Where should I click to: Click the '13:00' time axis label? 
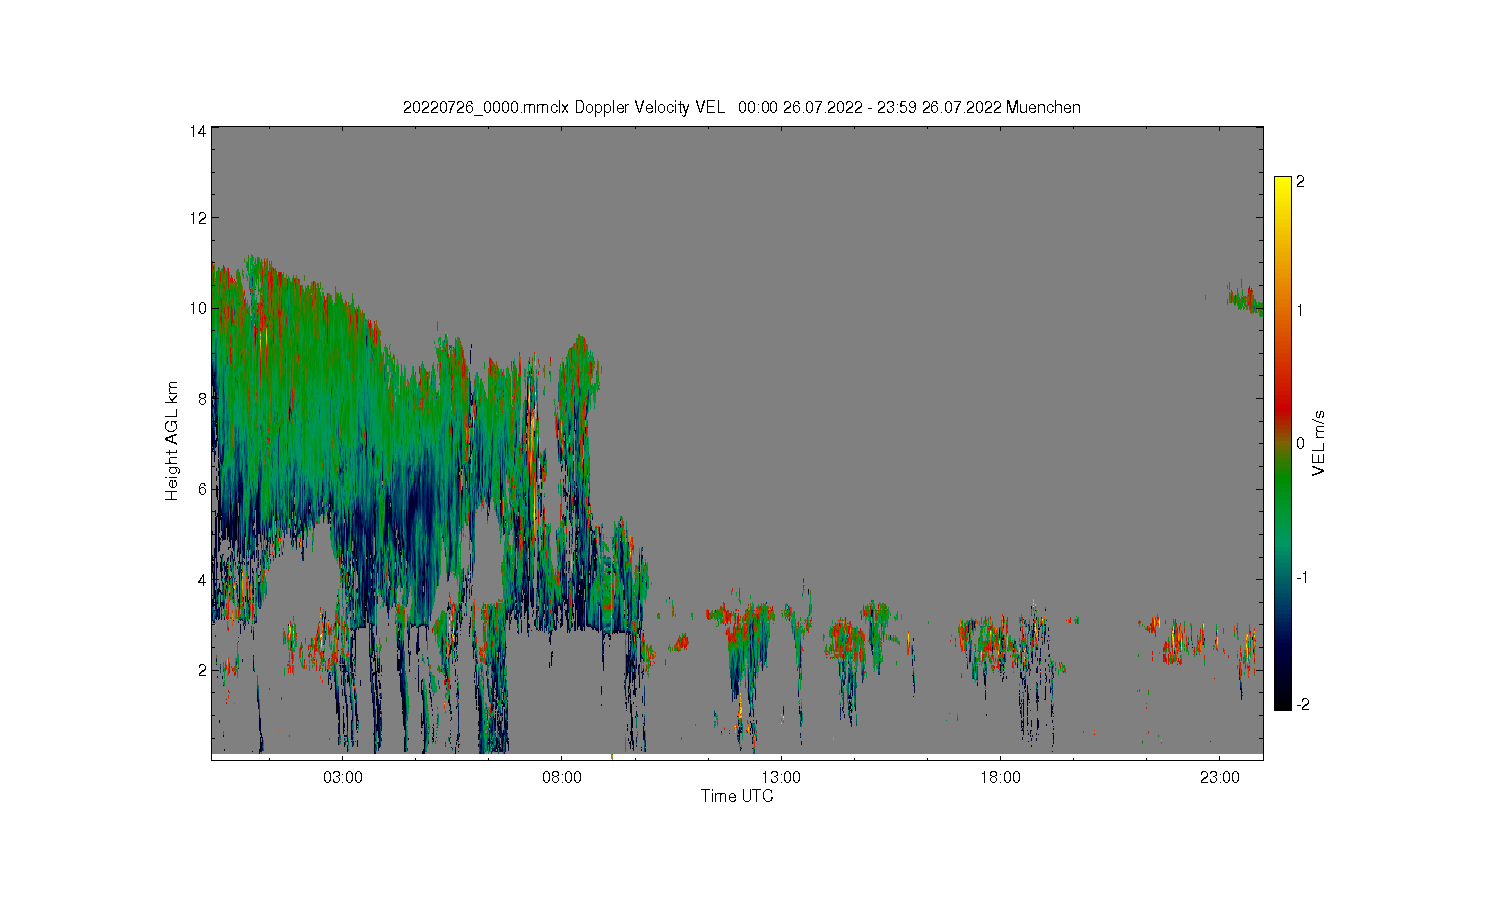(x=781, y=778)
